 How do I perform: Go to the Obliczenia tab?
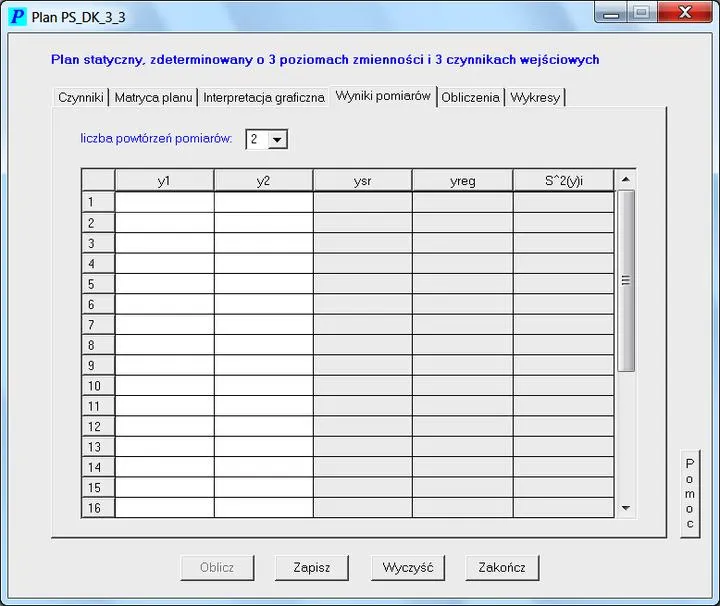tap(470, 98)
